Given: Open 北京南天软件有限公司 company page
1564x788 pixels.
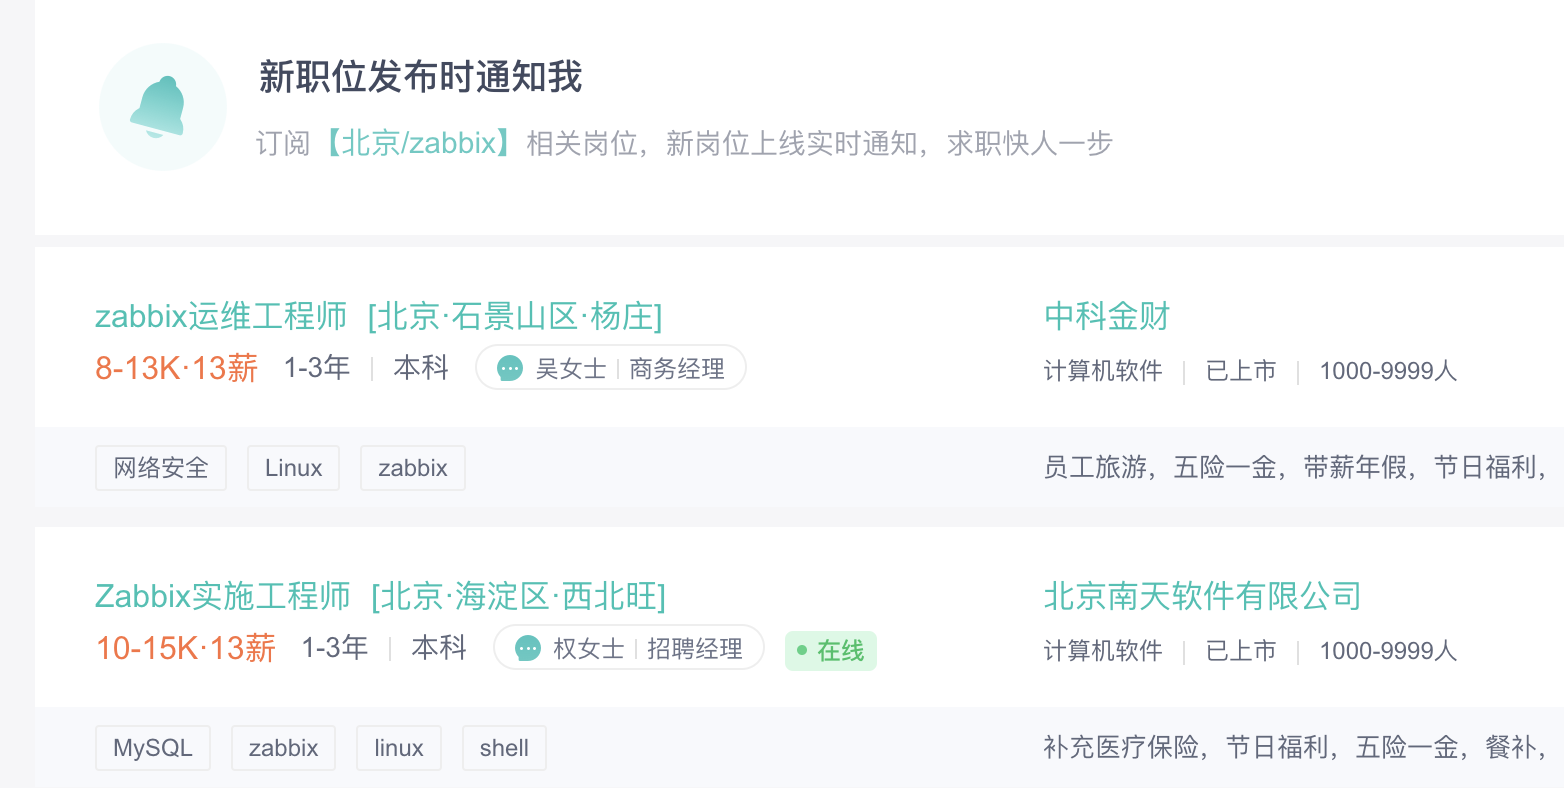Looking at the screenshot, I should click(x=1202, y=597).
